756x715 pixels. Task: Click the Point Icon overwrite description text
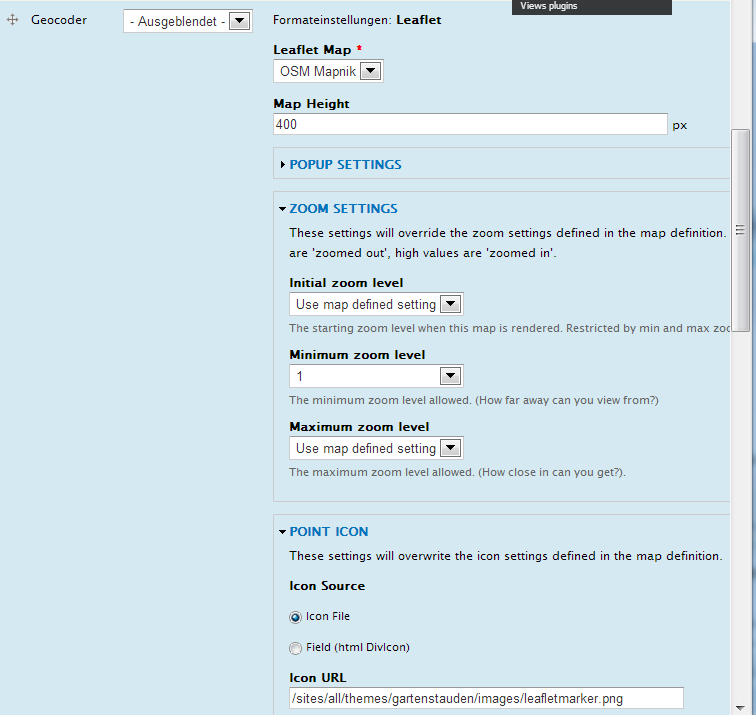(x=506, y=556)
